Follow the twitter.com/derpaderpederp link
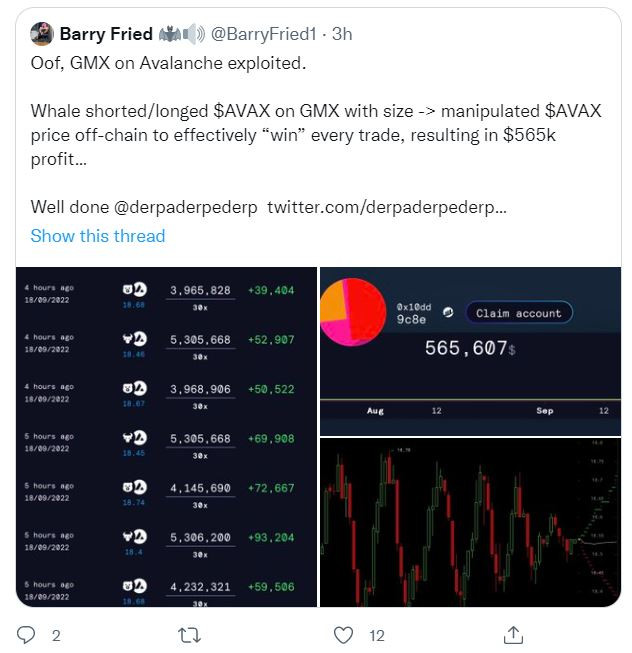 click(x=387, y=209)
